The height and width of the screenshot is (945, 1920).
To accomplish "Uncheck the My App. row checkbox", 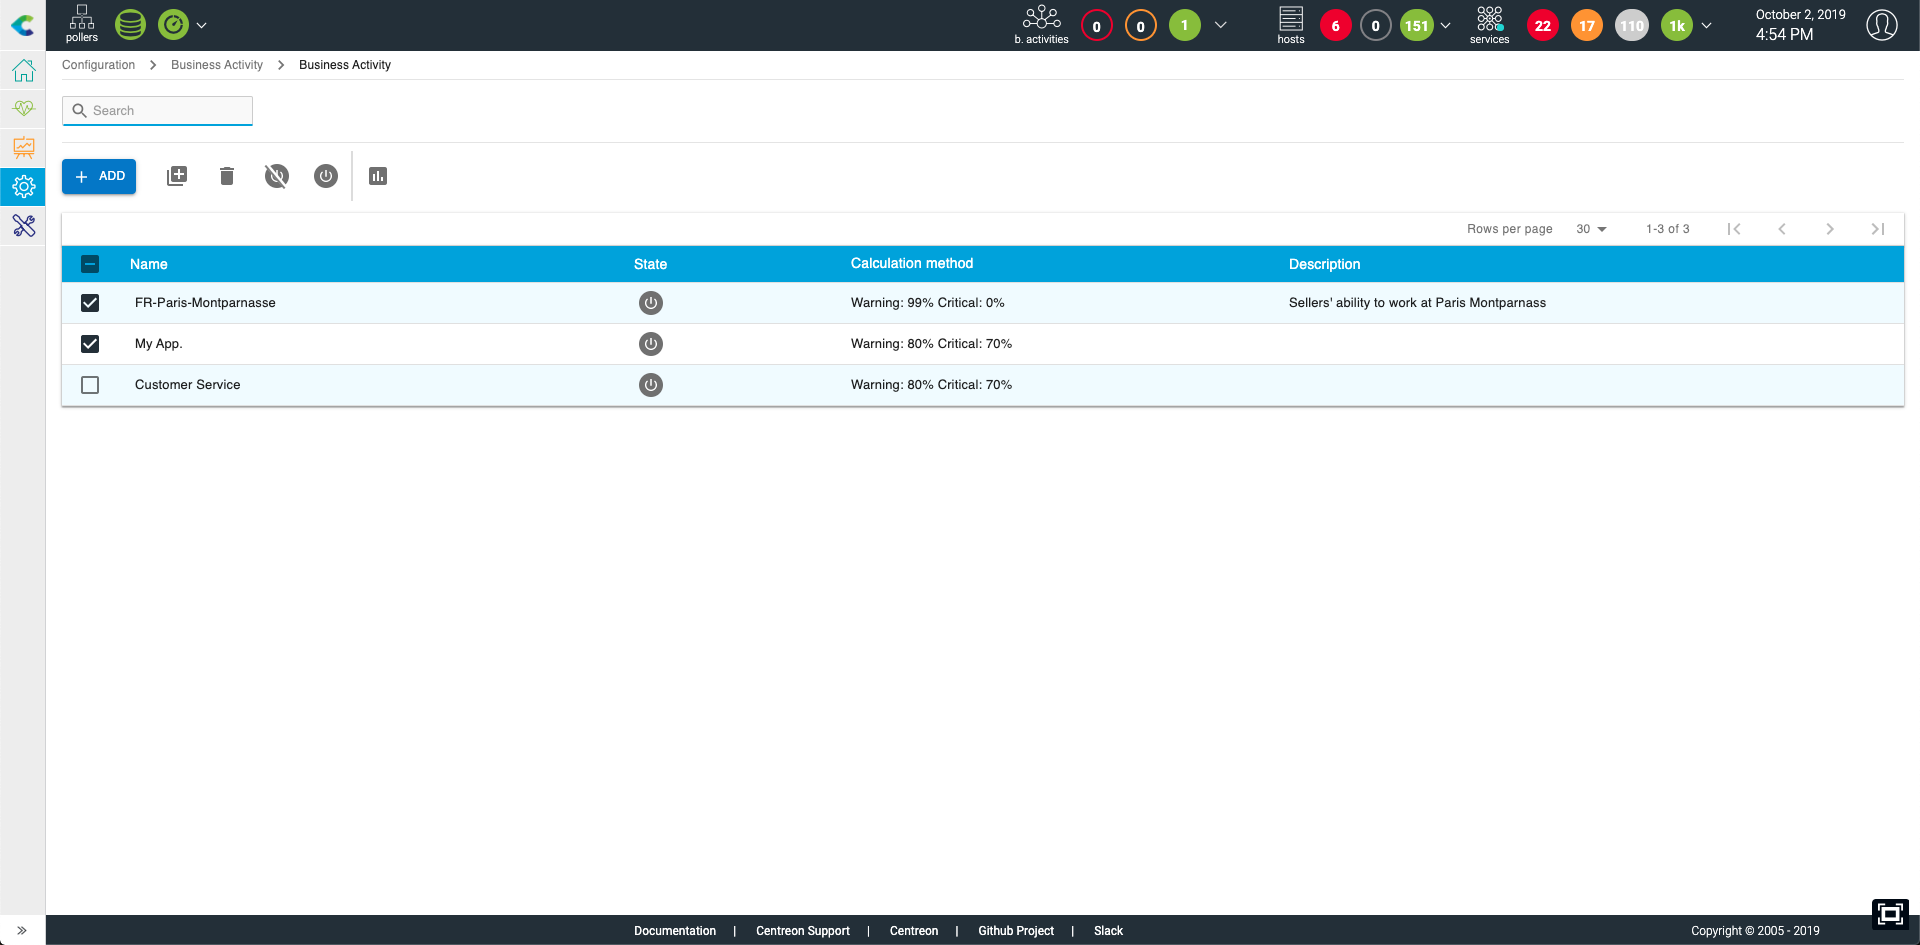I will pos(90,344).
